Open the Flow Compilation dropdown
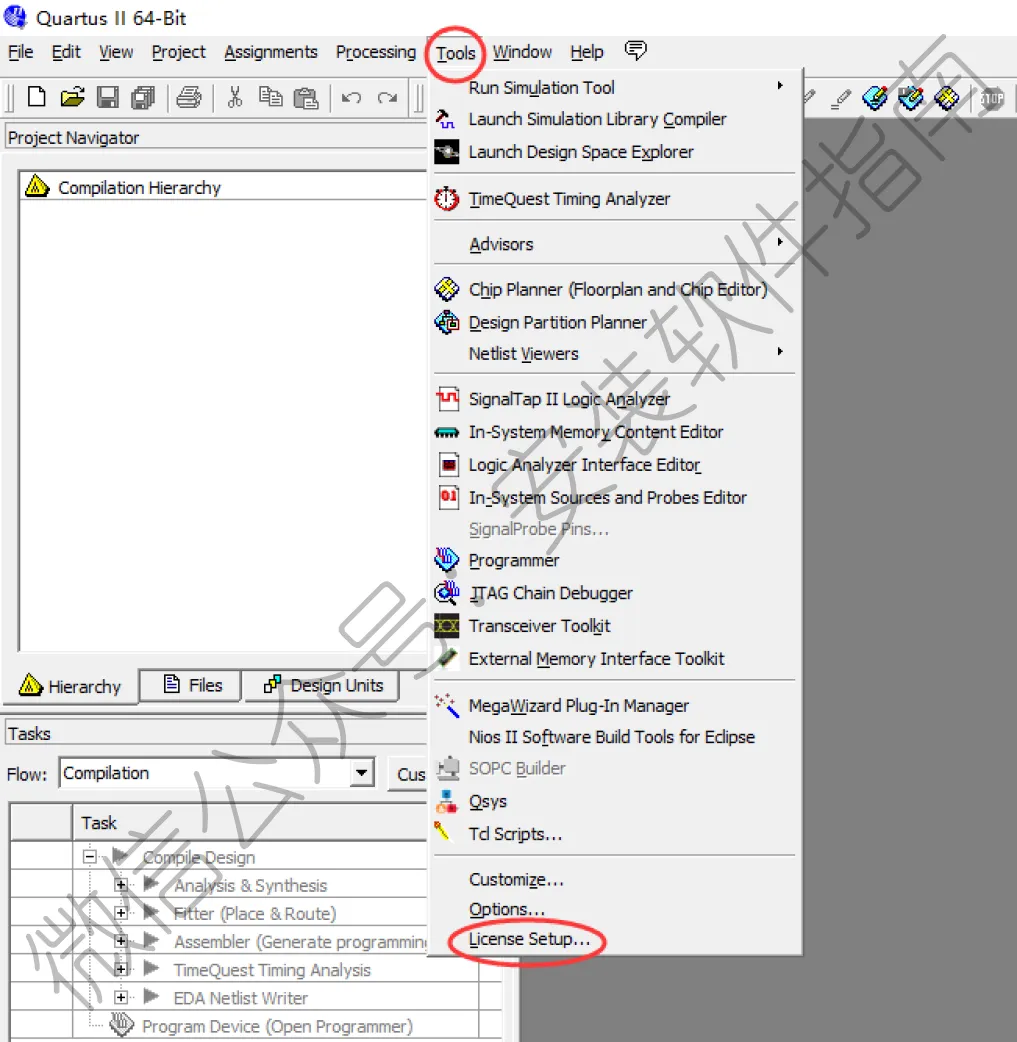This screenshot has height=1042, width=1017. [x=361, y=772]
